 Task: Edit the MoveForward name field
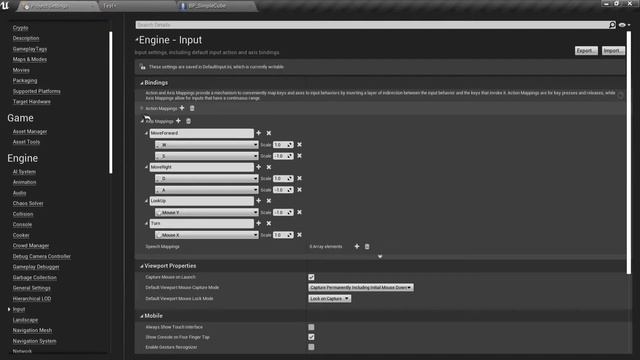pos(201,133)
